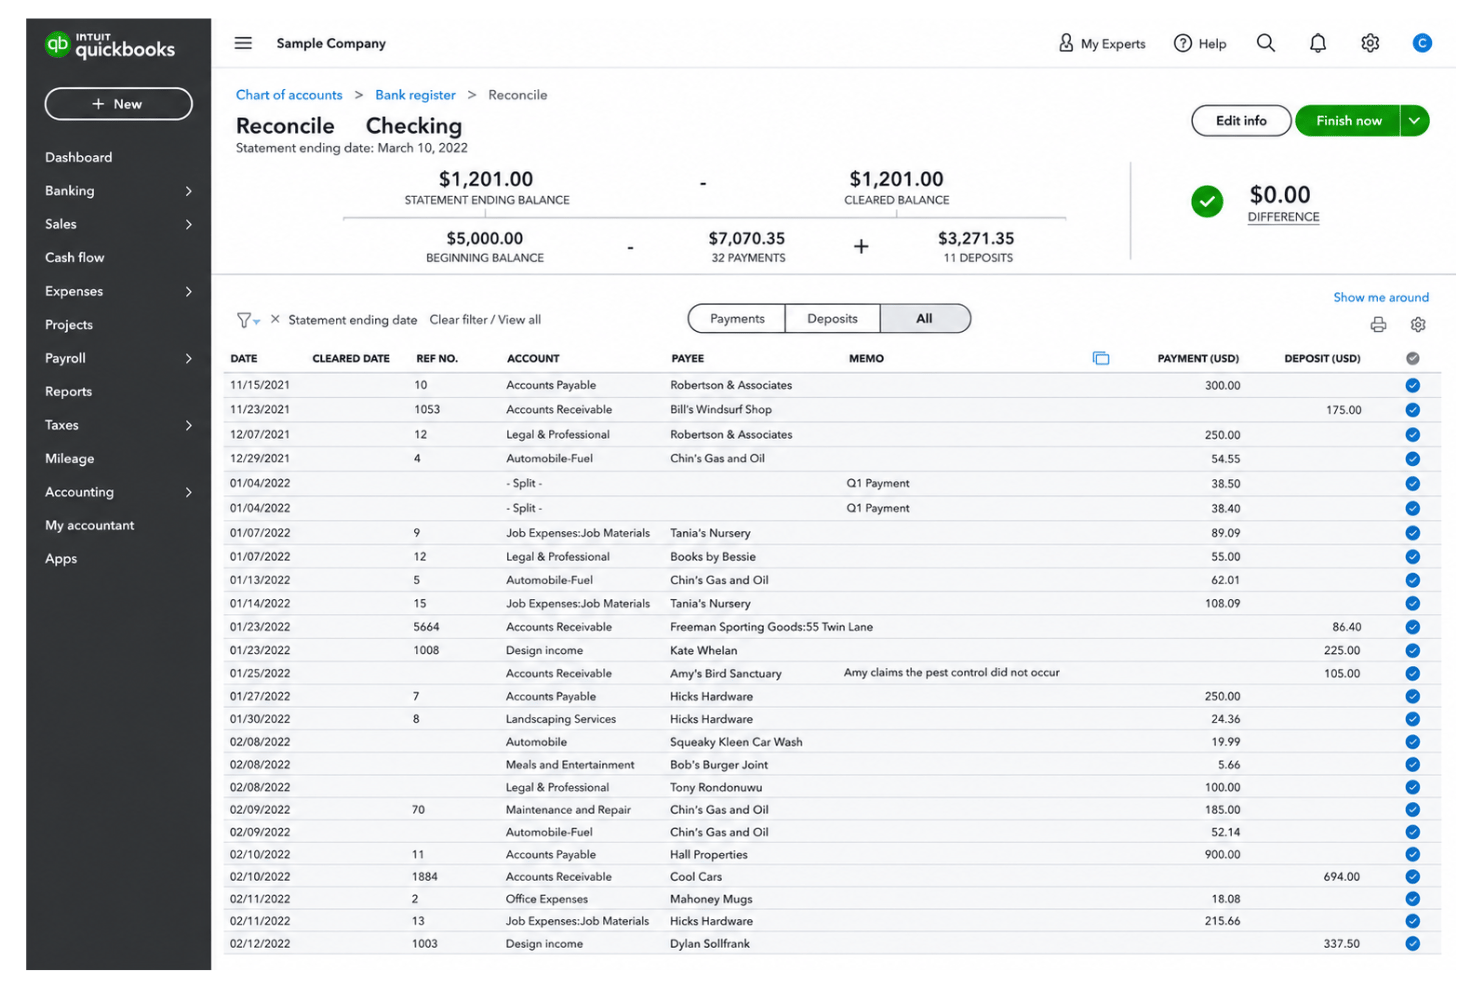Uncheck the Dylan Sollfrank row

(x=1412, y=944)
